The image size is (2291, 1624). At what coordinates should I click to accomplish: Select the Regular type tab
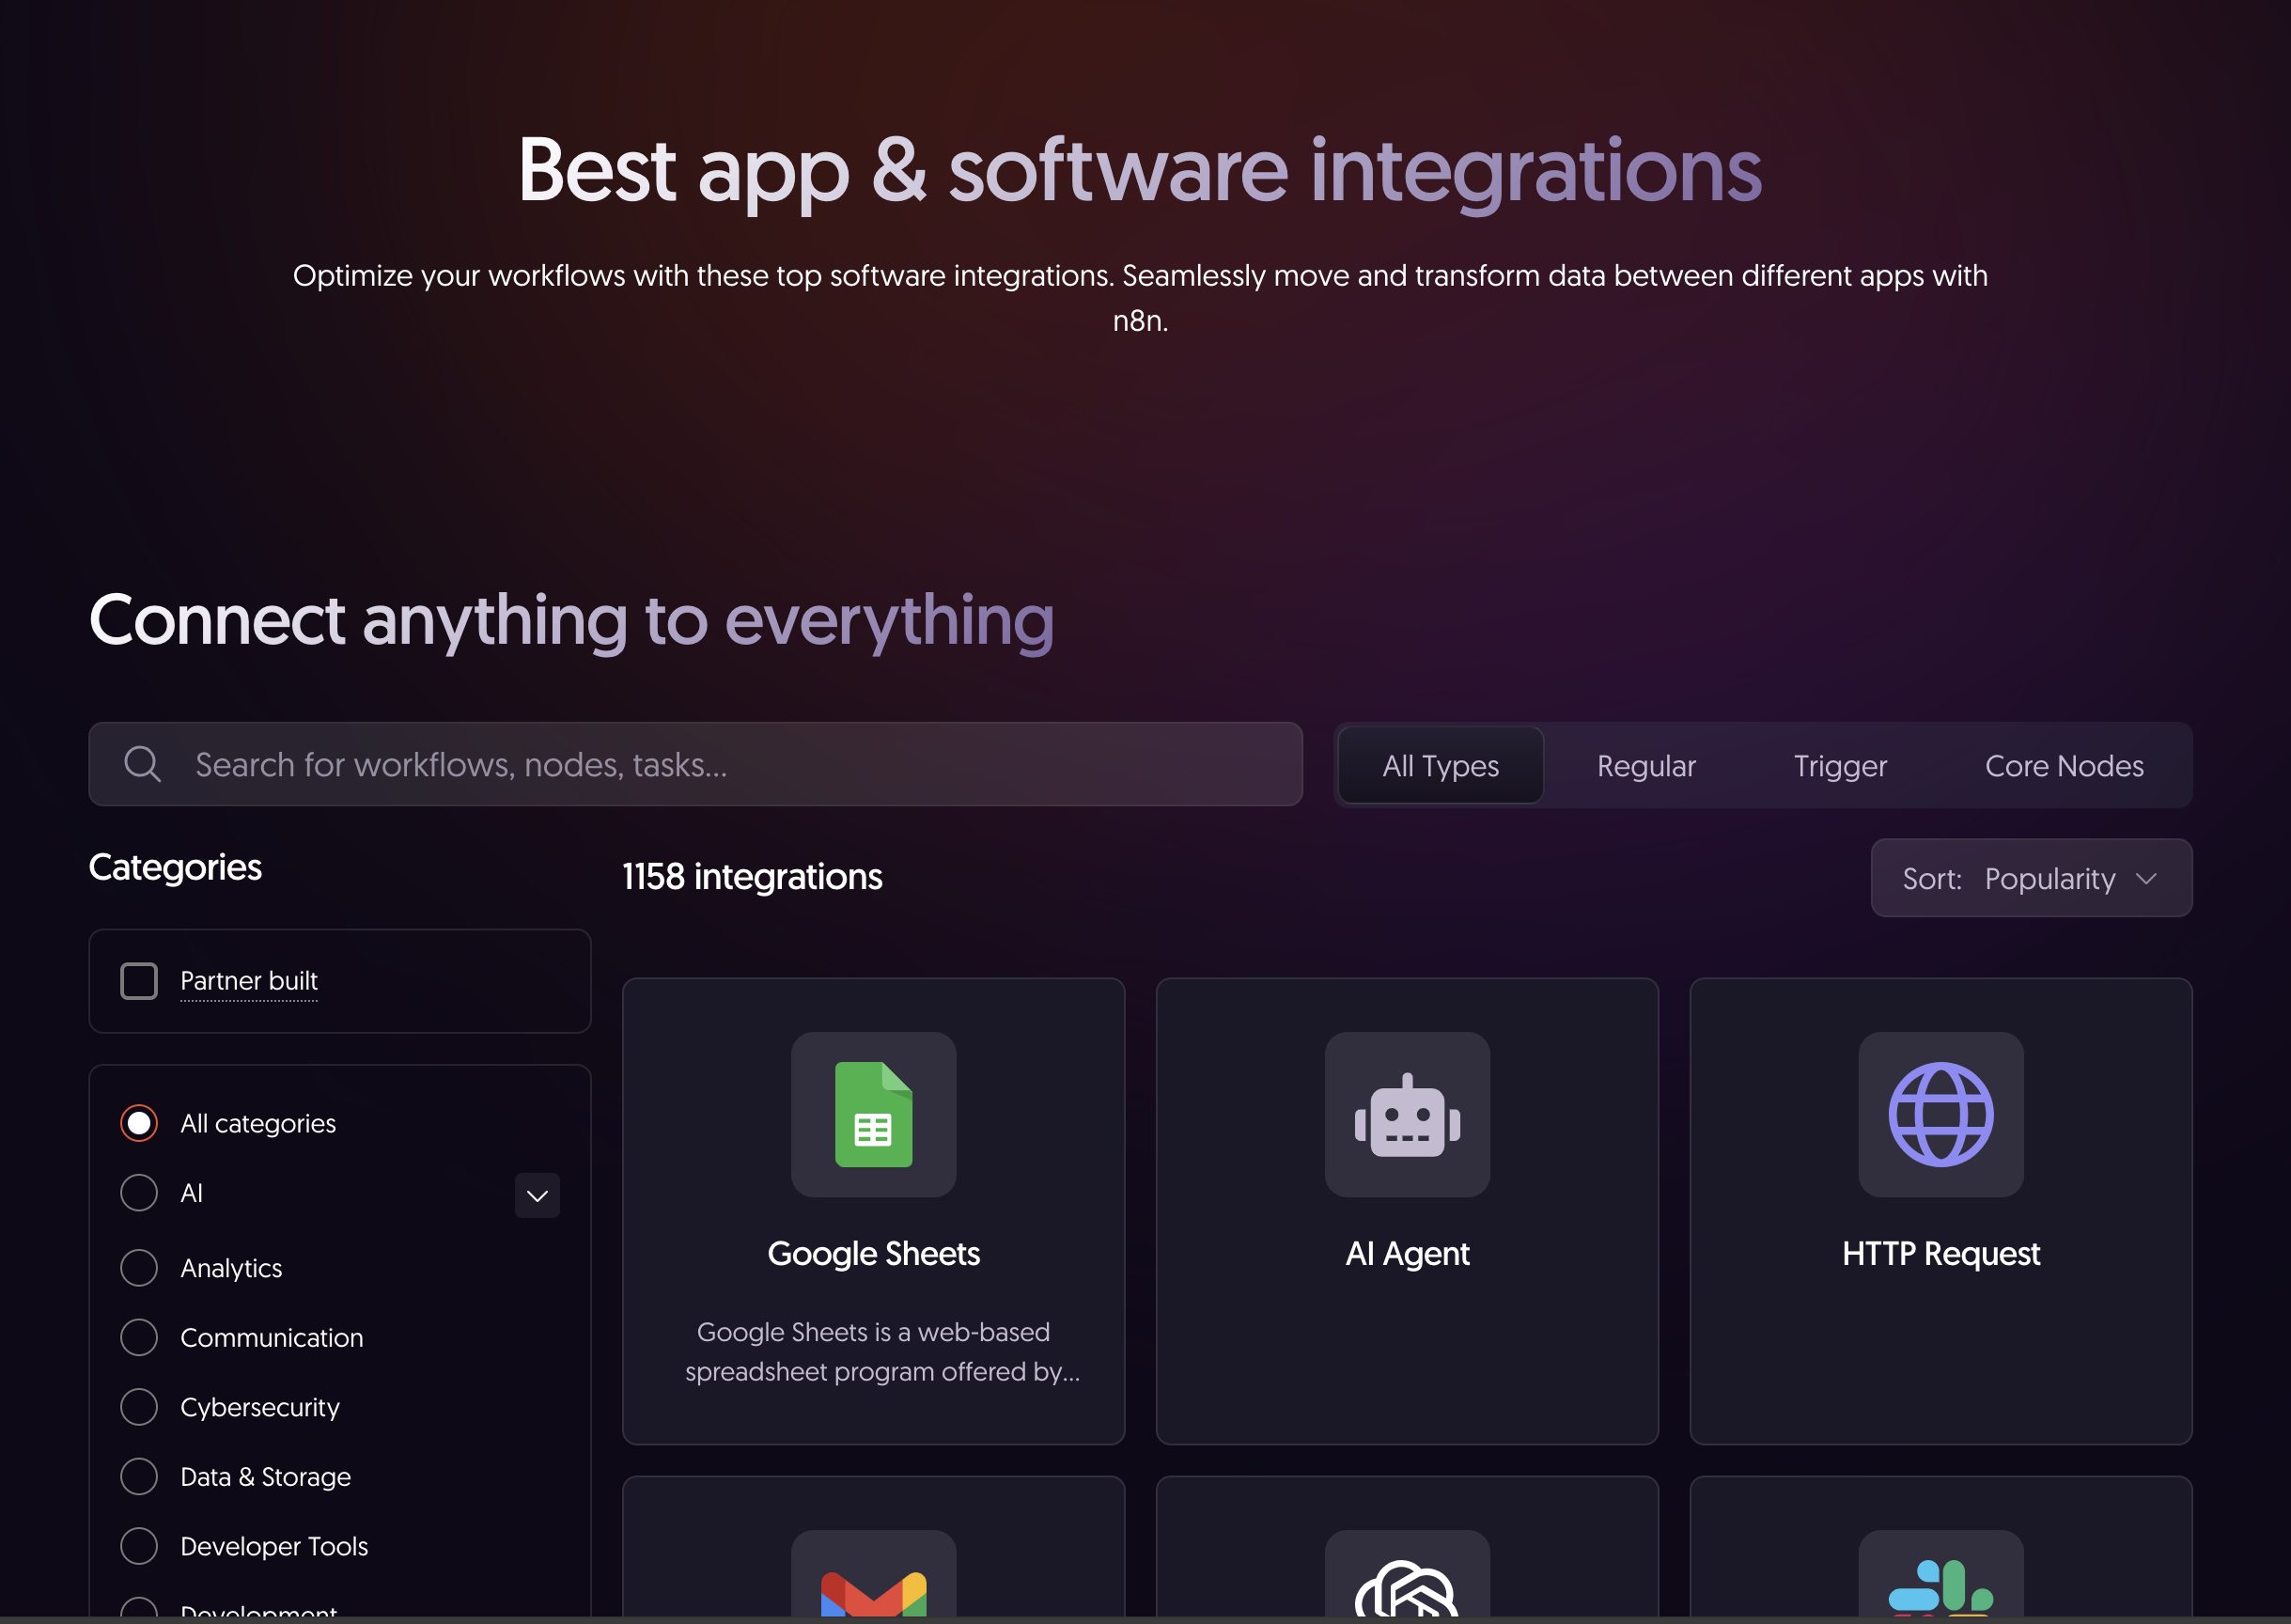point(1646,766)
